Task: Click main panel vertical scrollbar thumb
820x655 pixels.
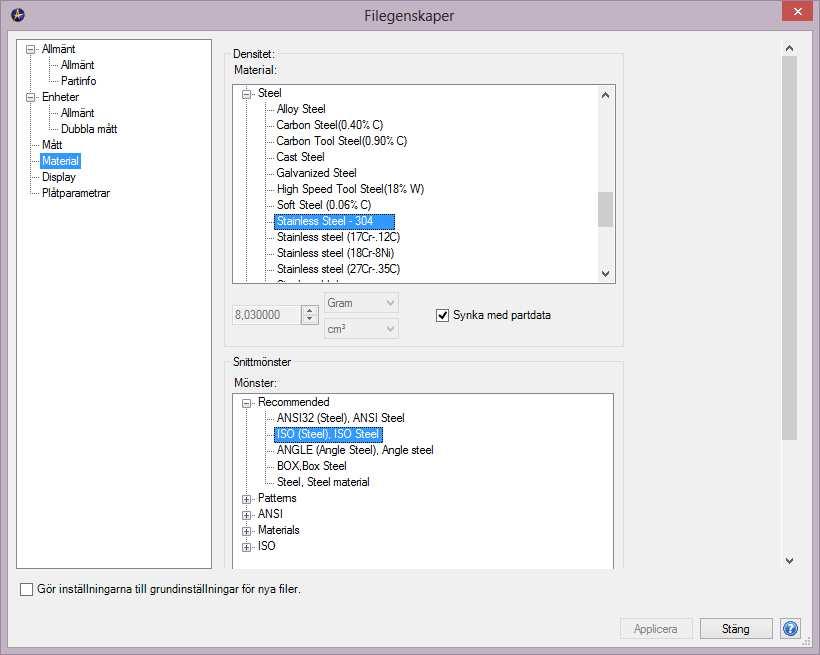Action: [x=789, y=249]
